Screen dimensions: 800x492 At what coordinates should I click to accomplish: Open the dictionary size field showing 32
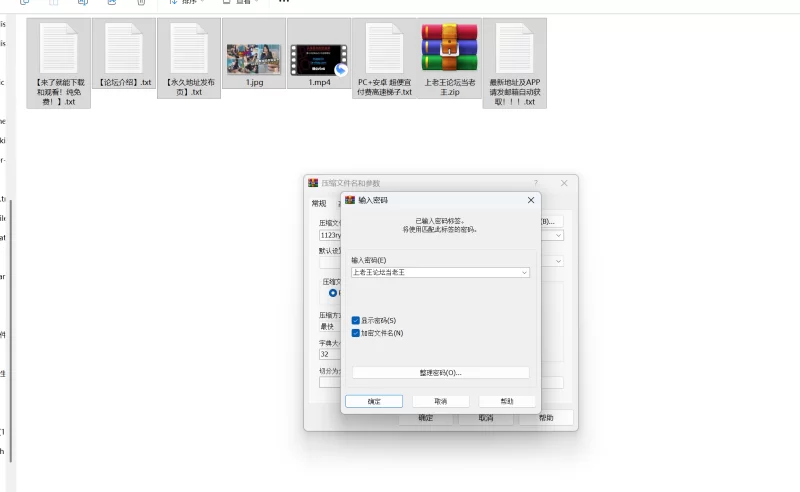click(x=330, y=354)
